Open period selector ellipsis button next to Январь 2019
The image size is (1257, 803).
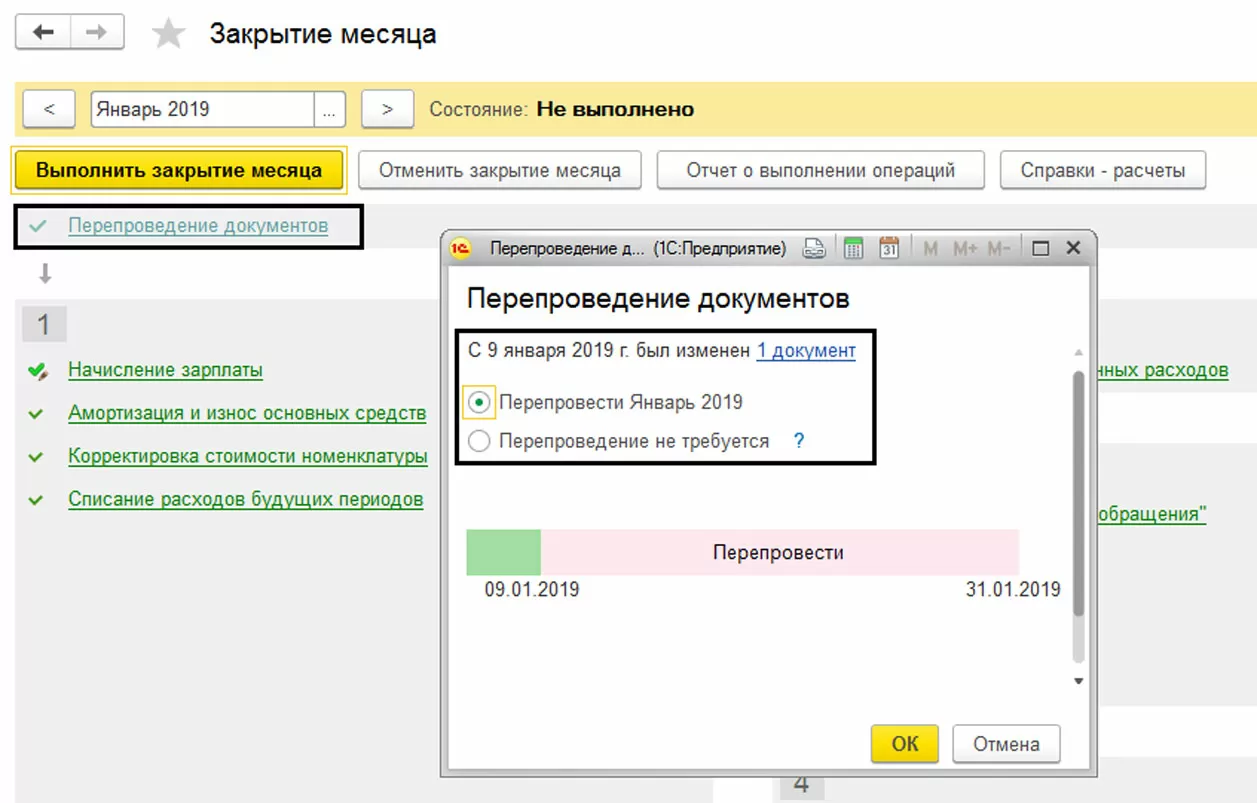tap(329, 110)
